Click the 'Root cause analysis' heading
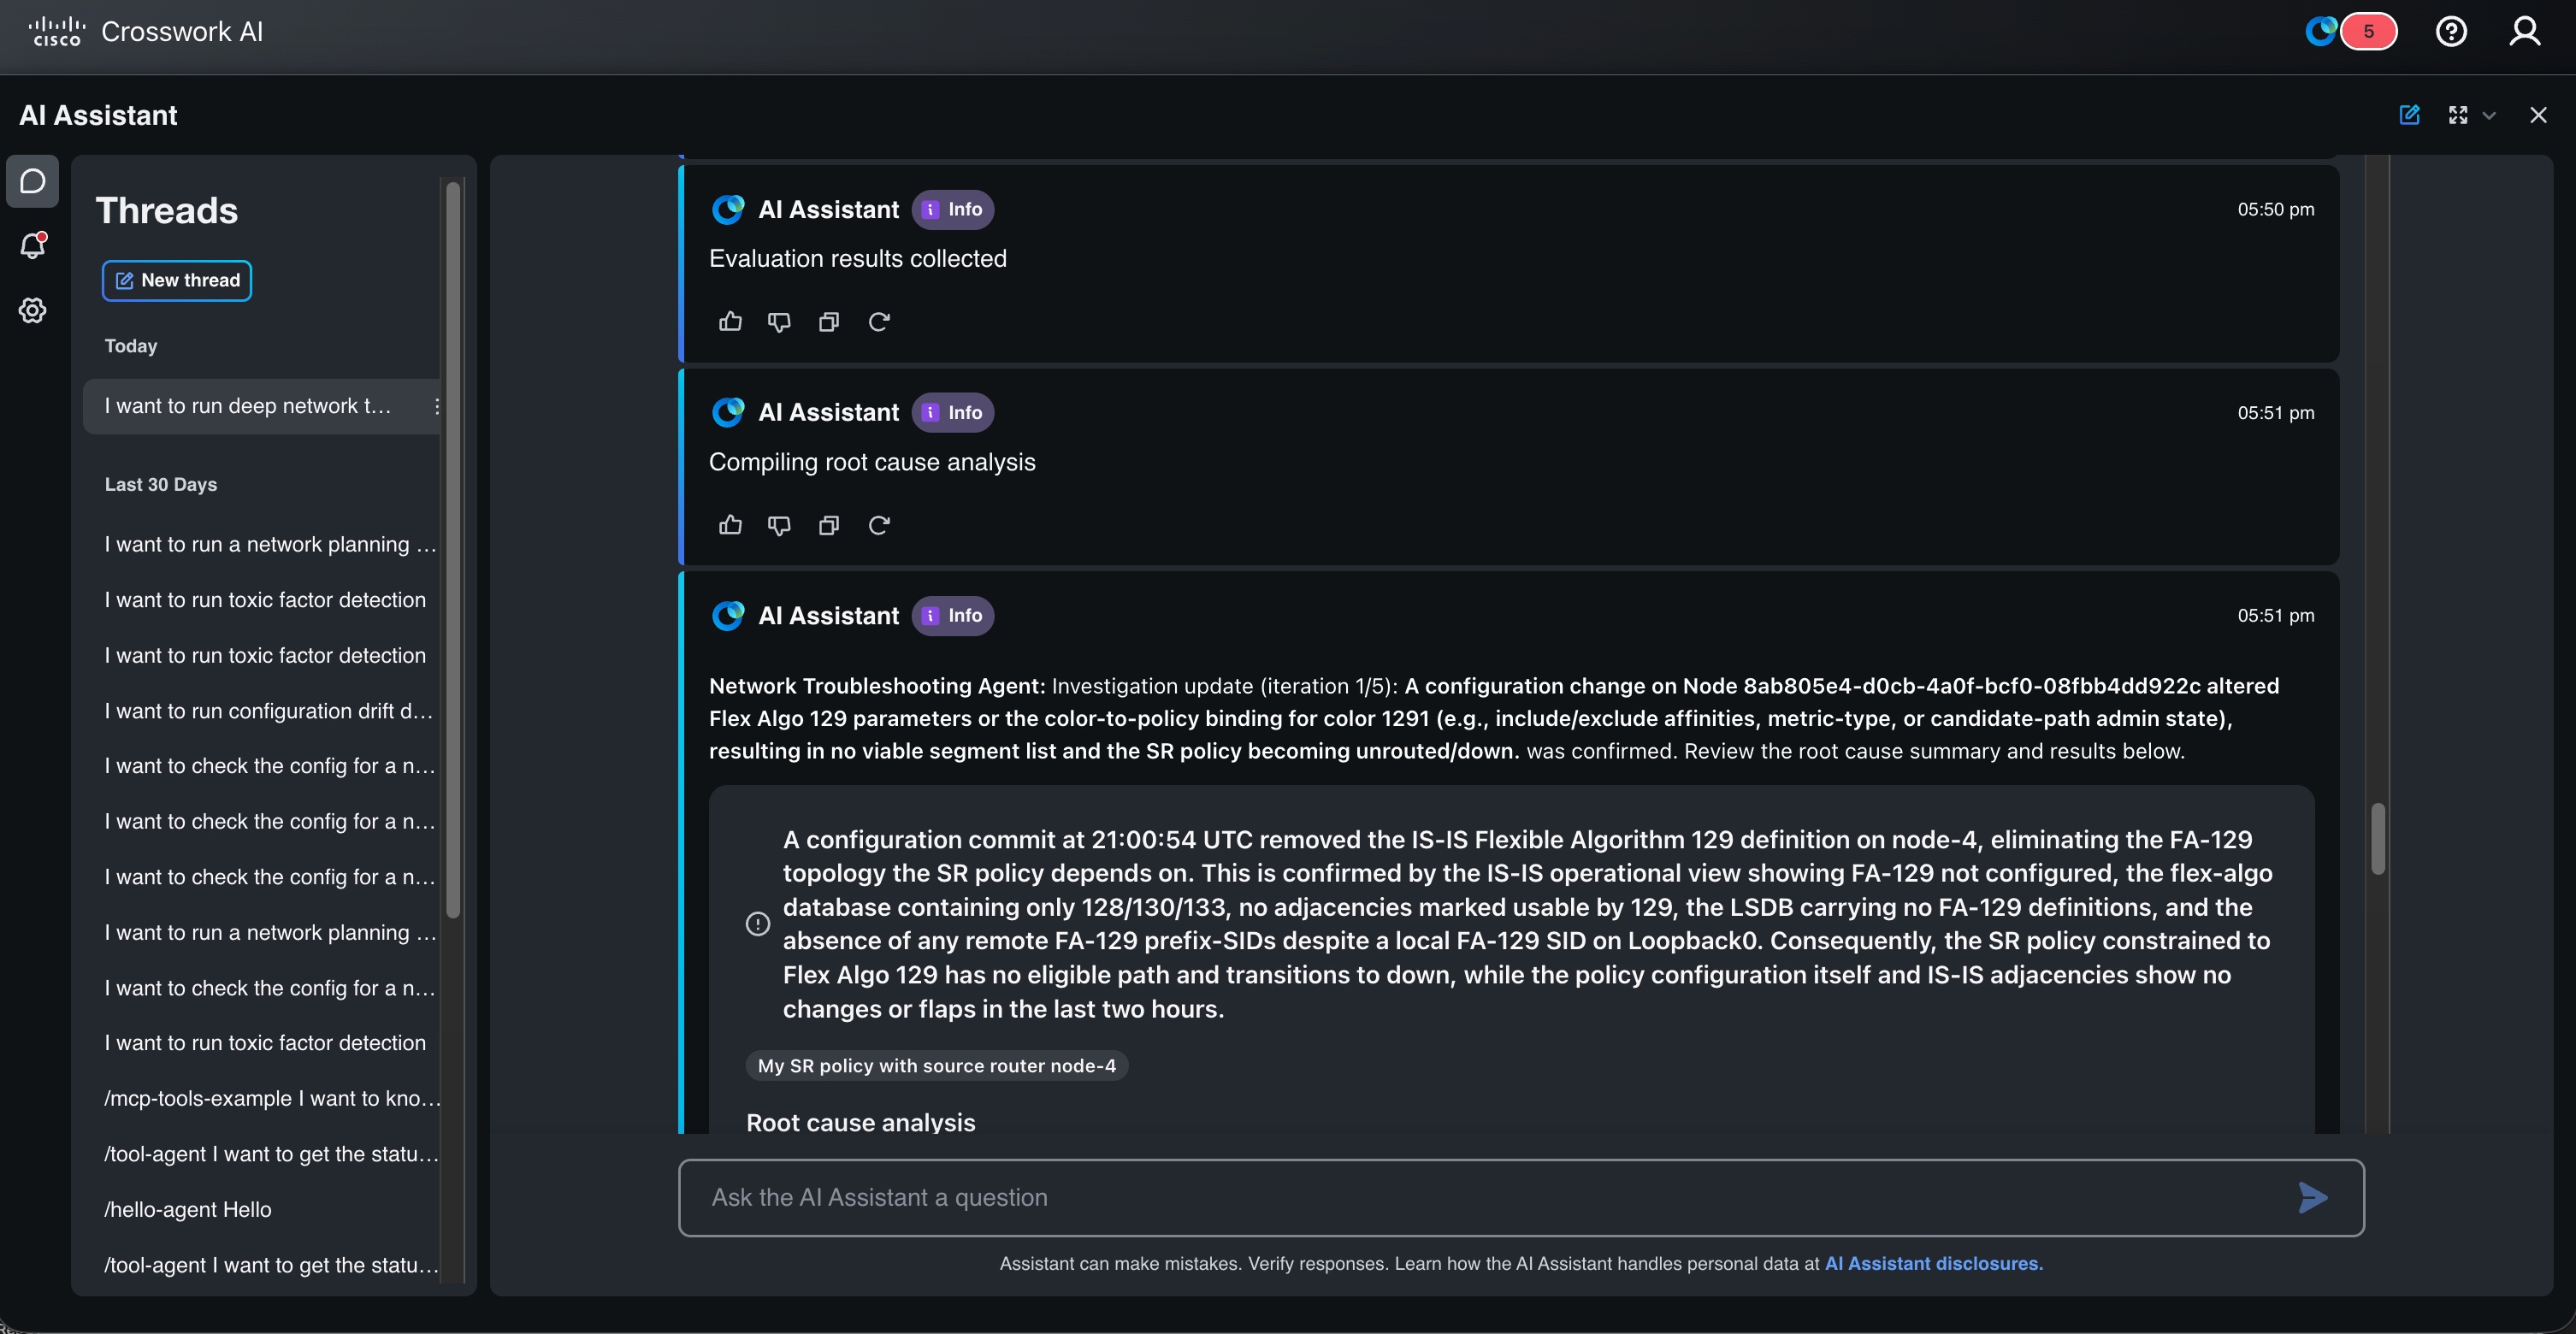The width and height of the screenshot is (2576, 1334). point(860,1122)
